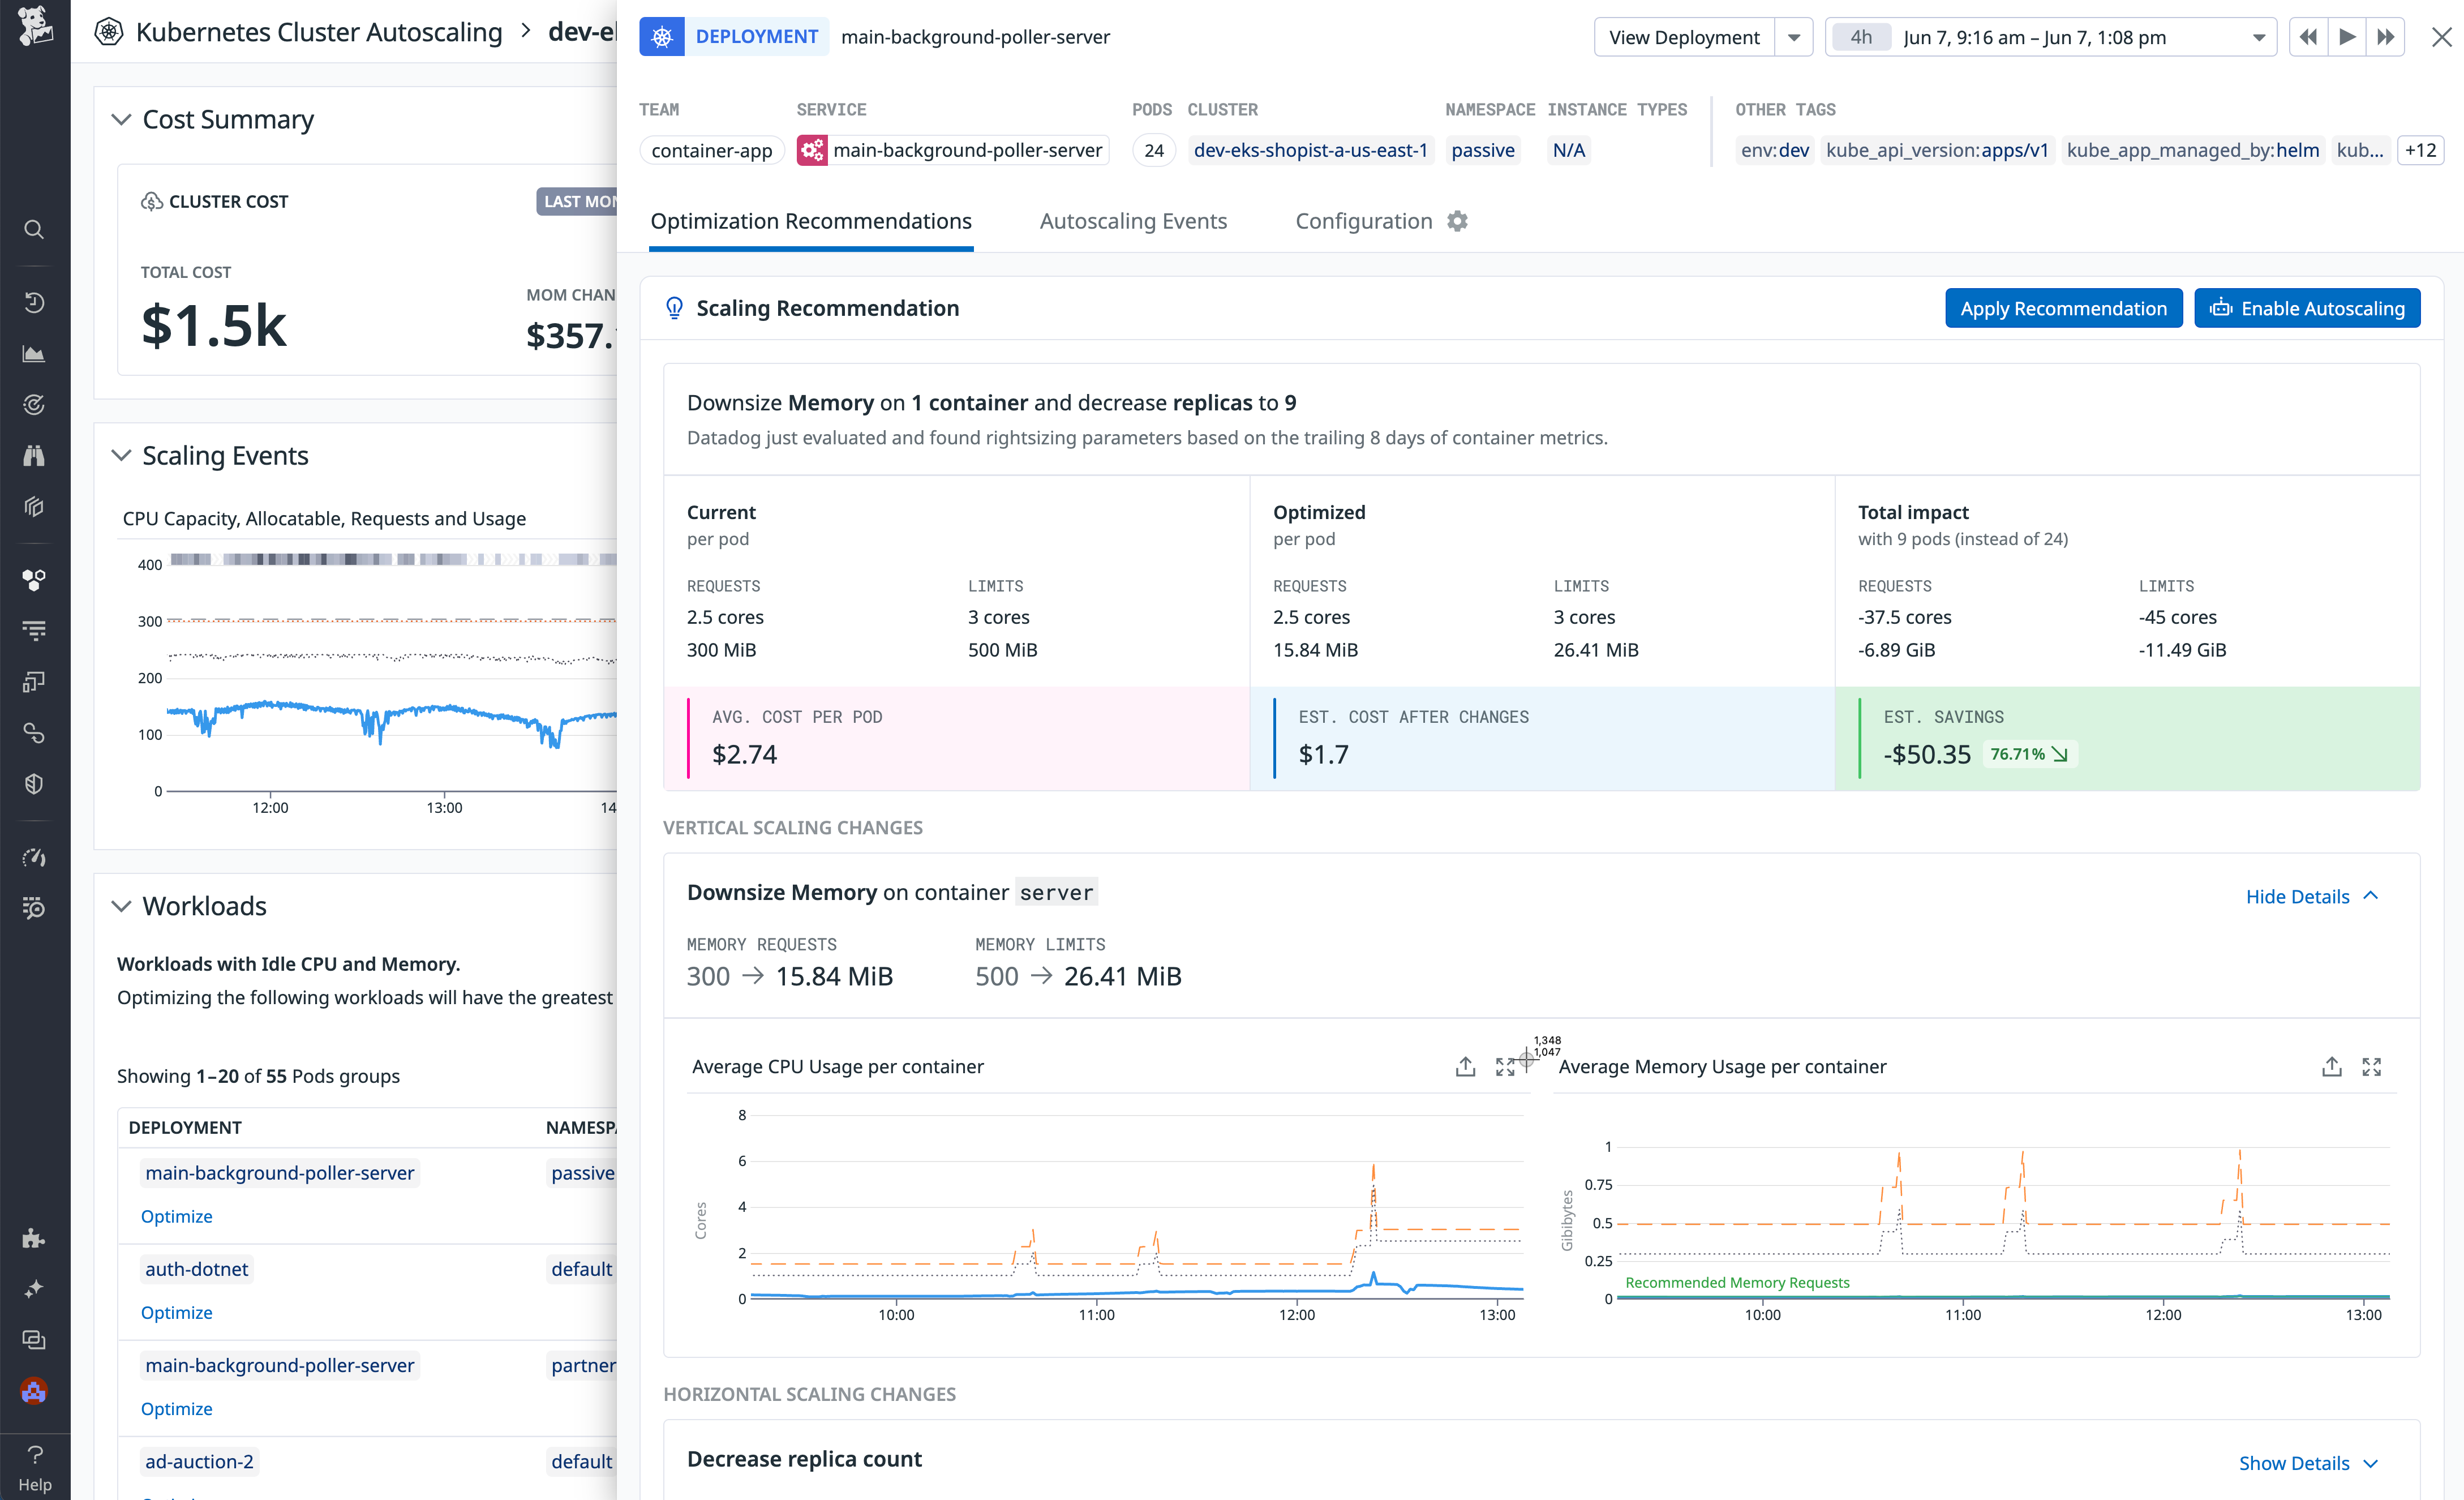Open Help at the bottom sidebar
Screen dimensions: 2464x1500
[34, 1455]
